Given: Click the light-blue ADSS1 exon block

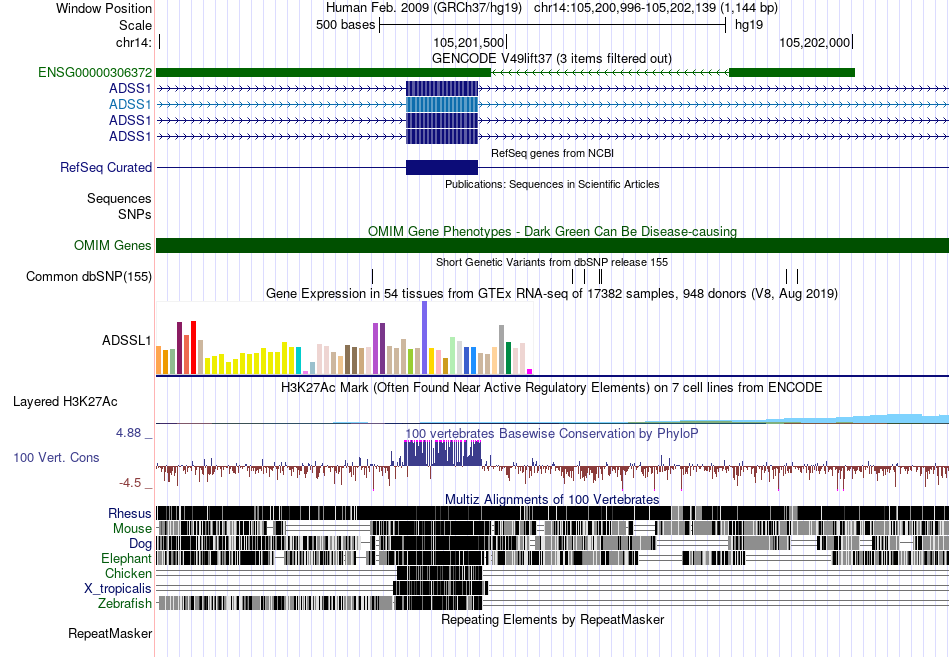Looking at the screenshot, I should (442, 104).
